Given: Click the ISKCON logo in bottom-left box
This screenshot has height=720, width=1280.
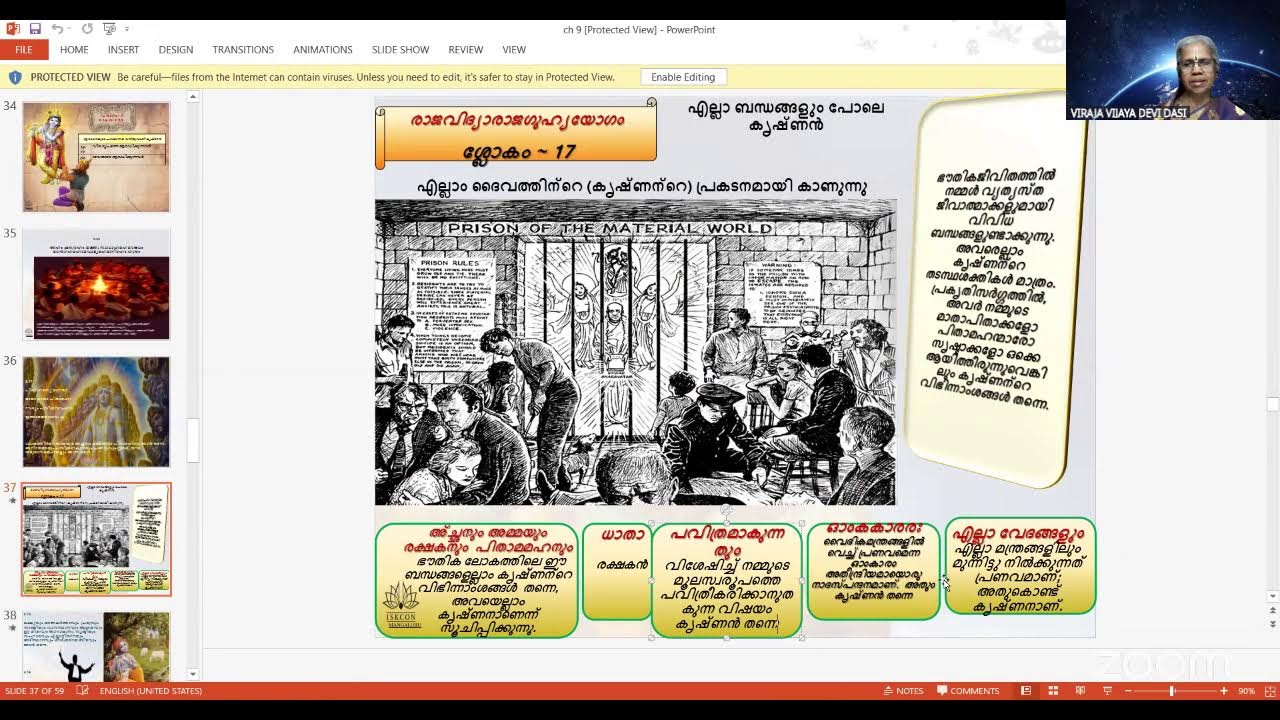Looking at the screenshot, I should pyautogui.click(x=402, y=606).
